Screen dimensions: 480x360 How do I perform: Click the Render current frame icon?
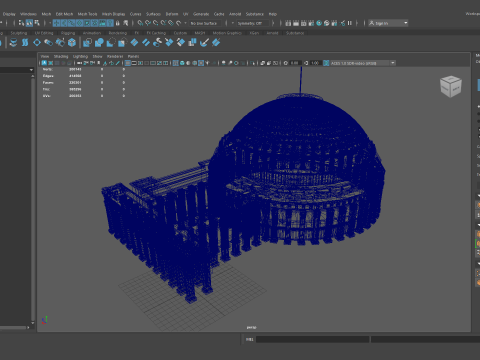point(296,23)
